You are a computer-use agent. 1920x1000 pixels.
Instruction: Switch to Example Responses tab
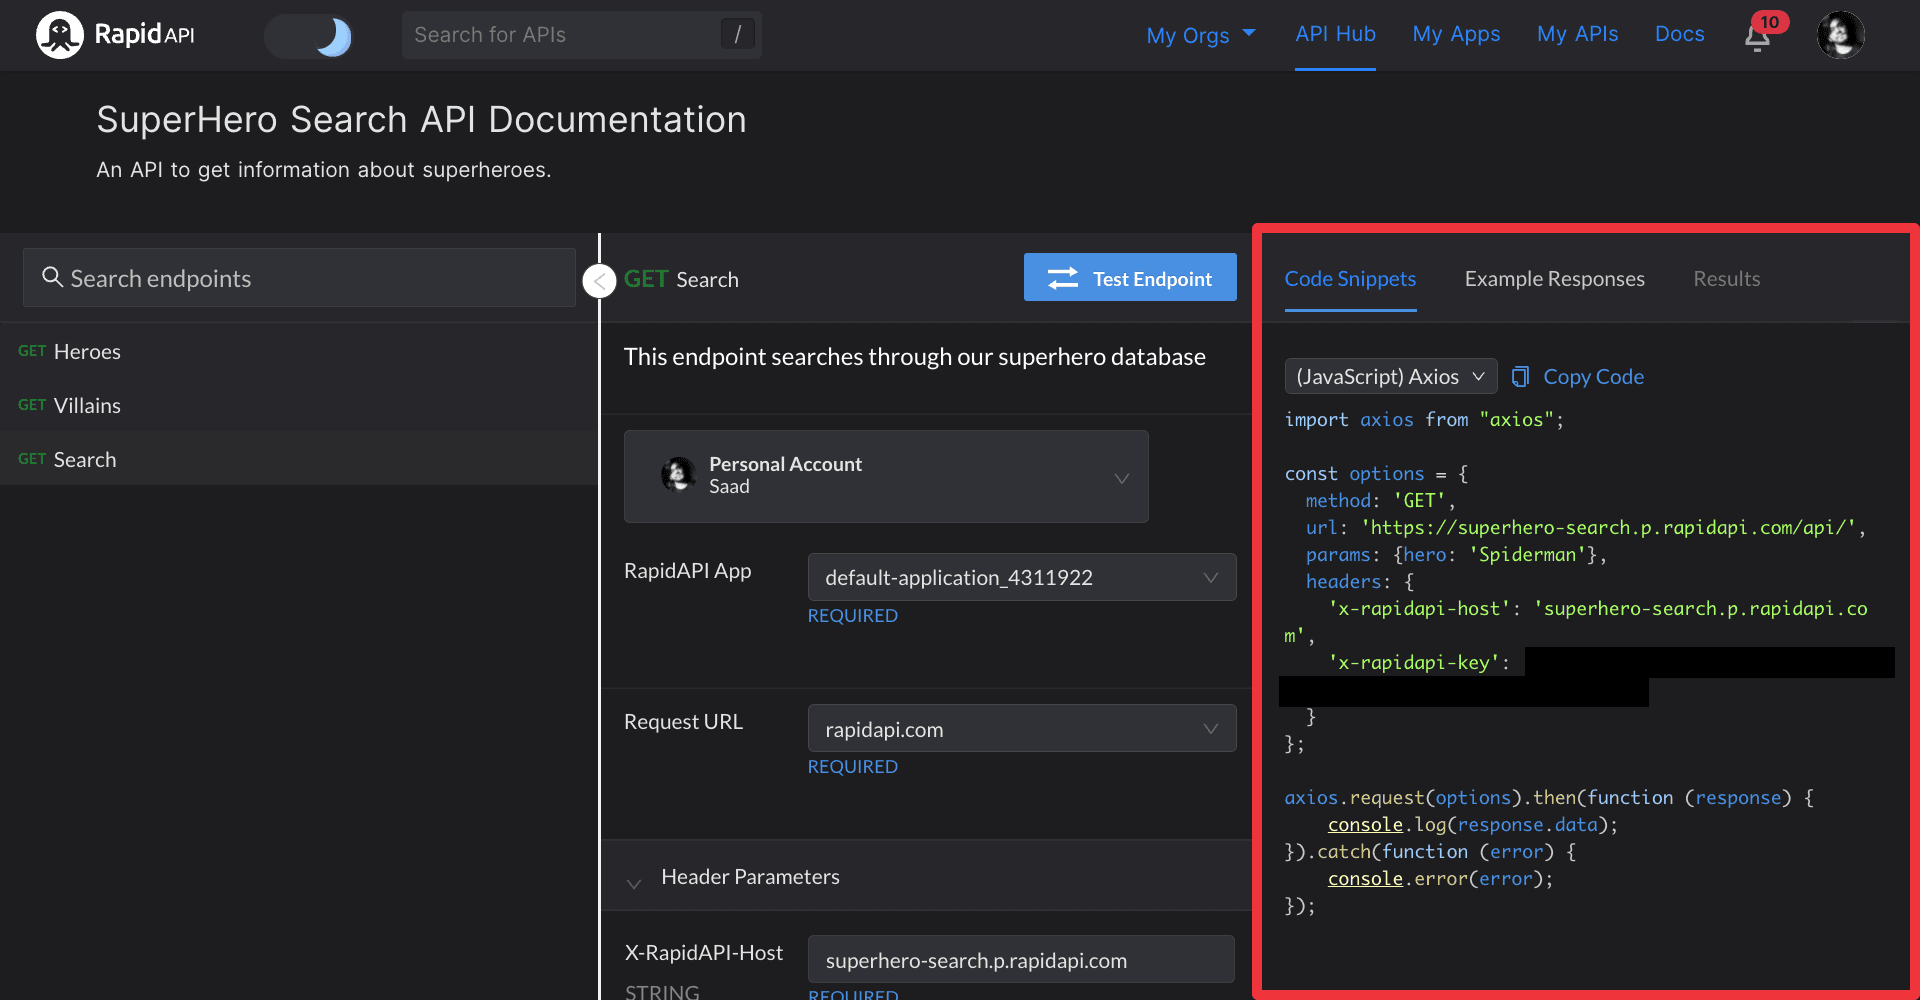click(x=1554, y=279)
